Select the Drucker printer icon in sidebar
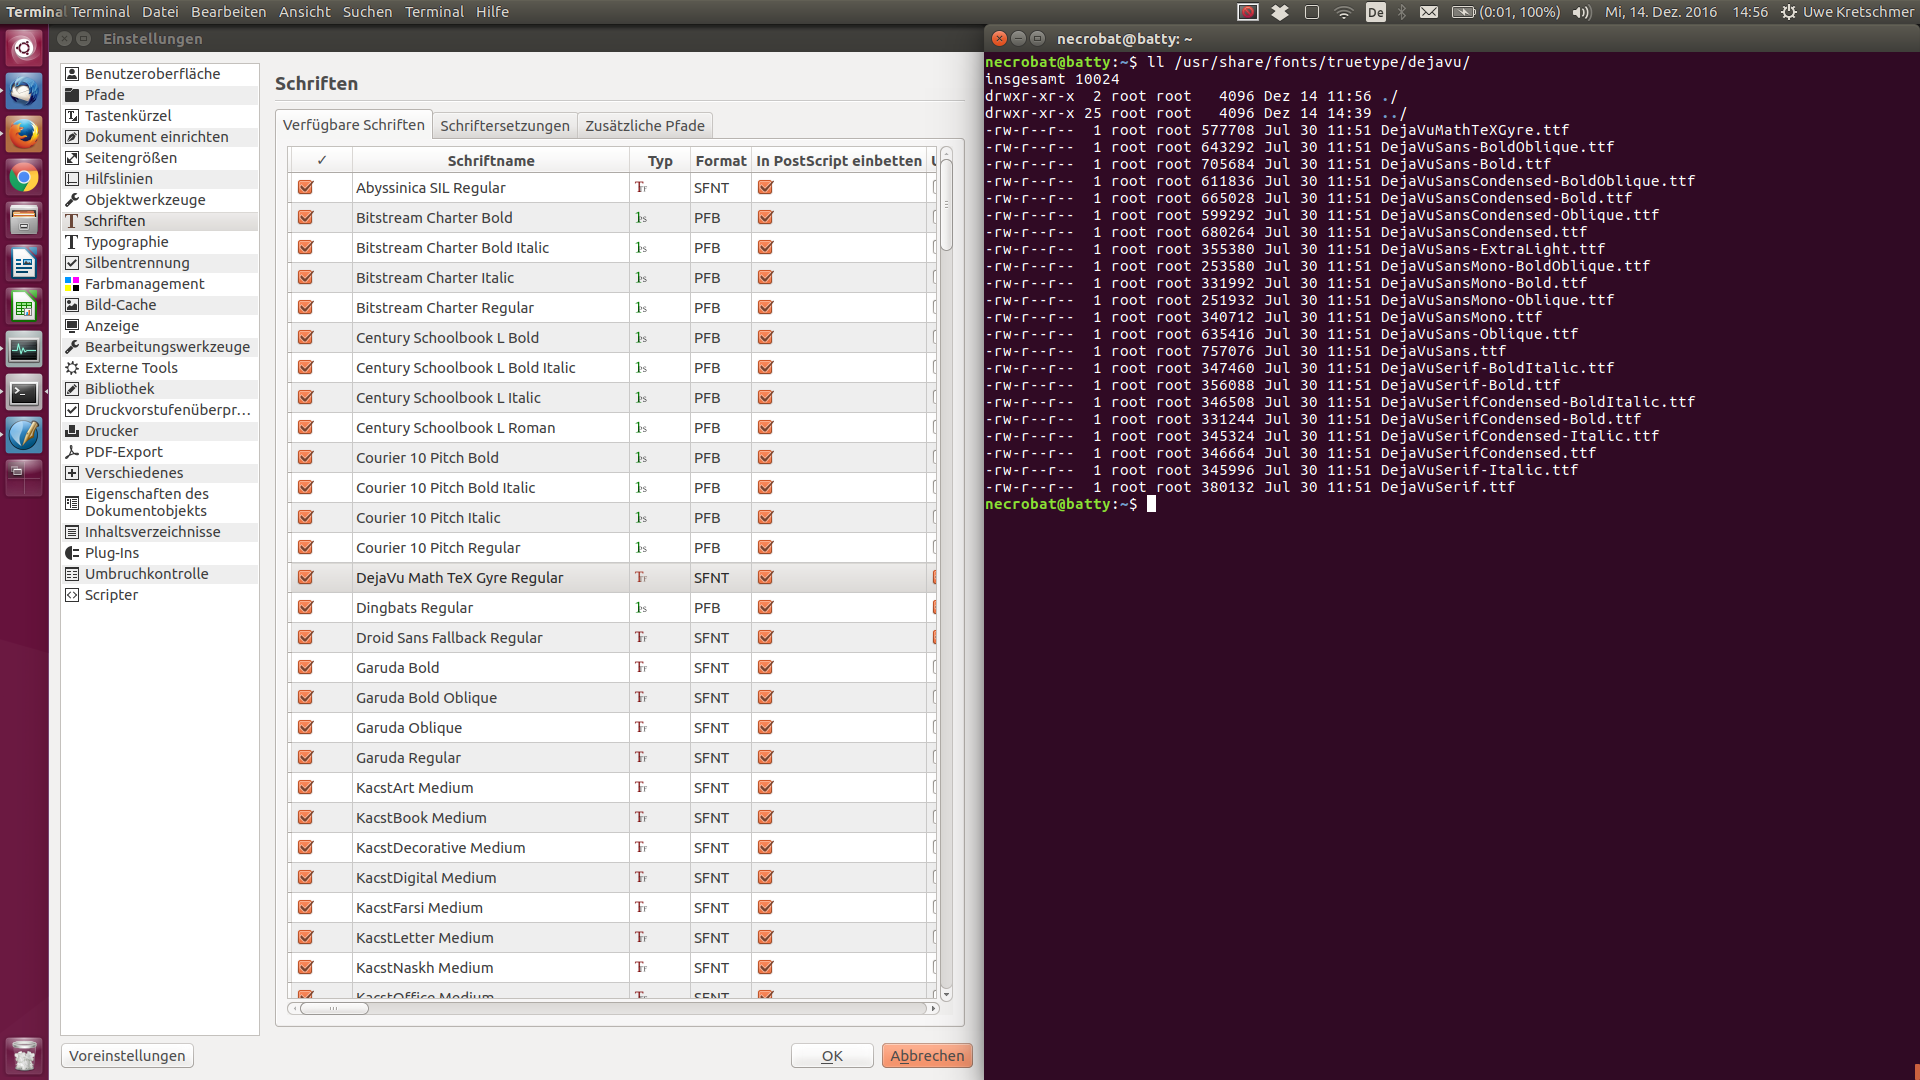This screenshot has height=1080, width=1920. 72,431
